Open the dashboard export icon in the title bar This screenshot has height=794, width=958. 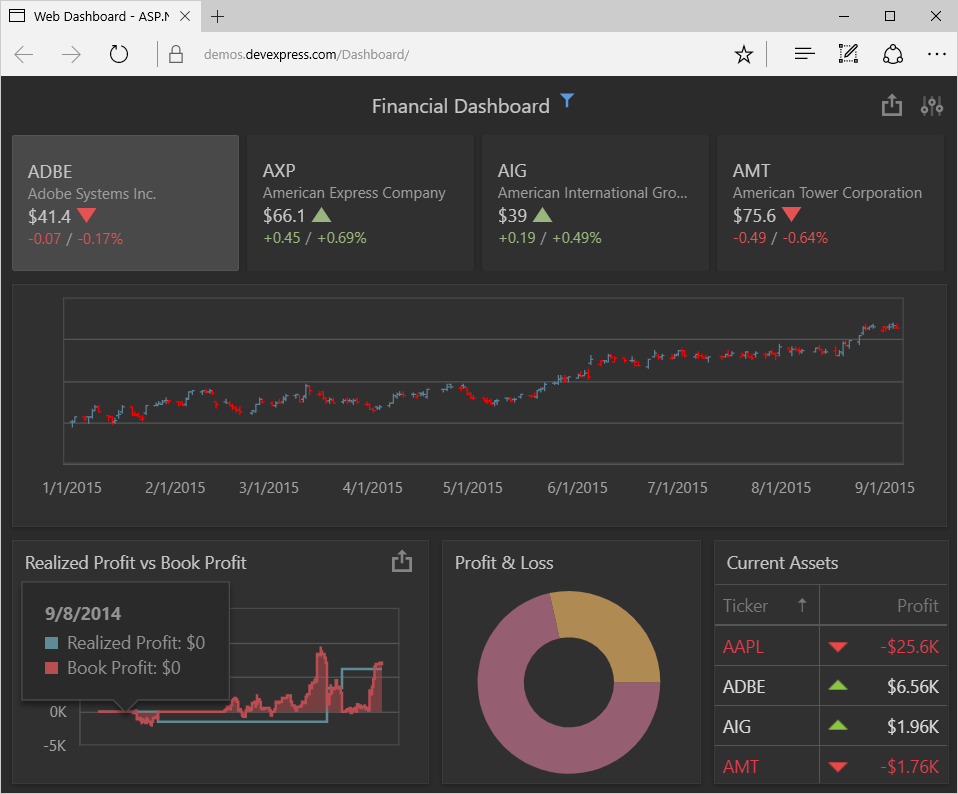892,106
